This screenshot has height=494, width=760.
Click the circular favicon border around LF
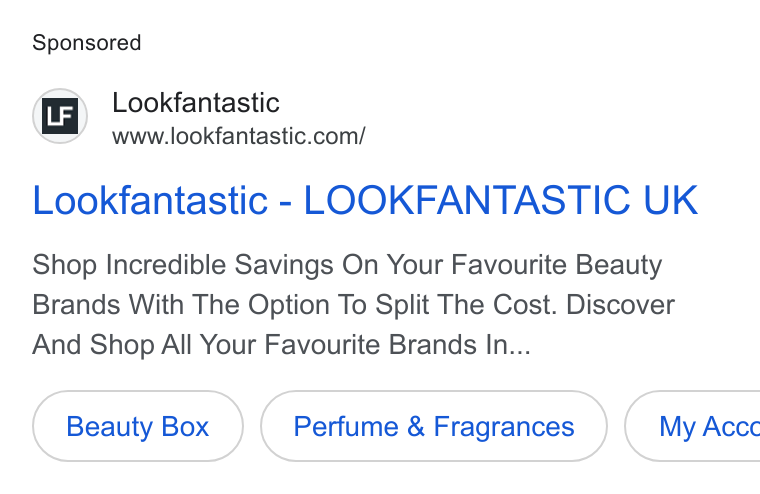[60, 116]
